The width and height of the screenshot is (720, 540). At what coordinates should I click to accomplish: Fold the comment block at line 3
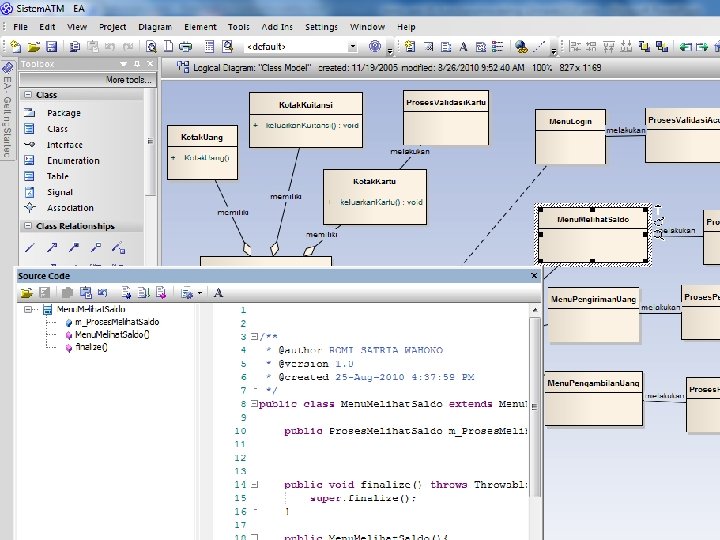(254, 338)
